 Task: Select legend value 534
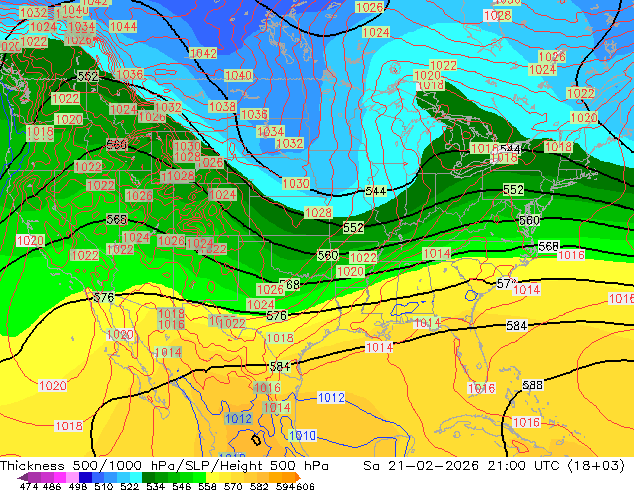[155, 486]
